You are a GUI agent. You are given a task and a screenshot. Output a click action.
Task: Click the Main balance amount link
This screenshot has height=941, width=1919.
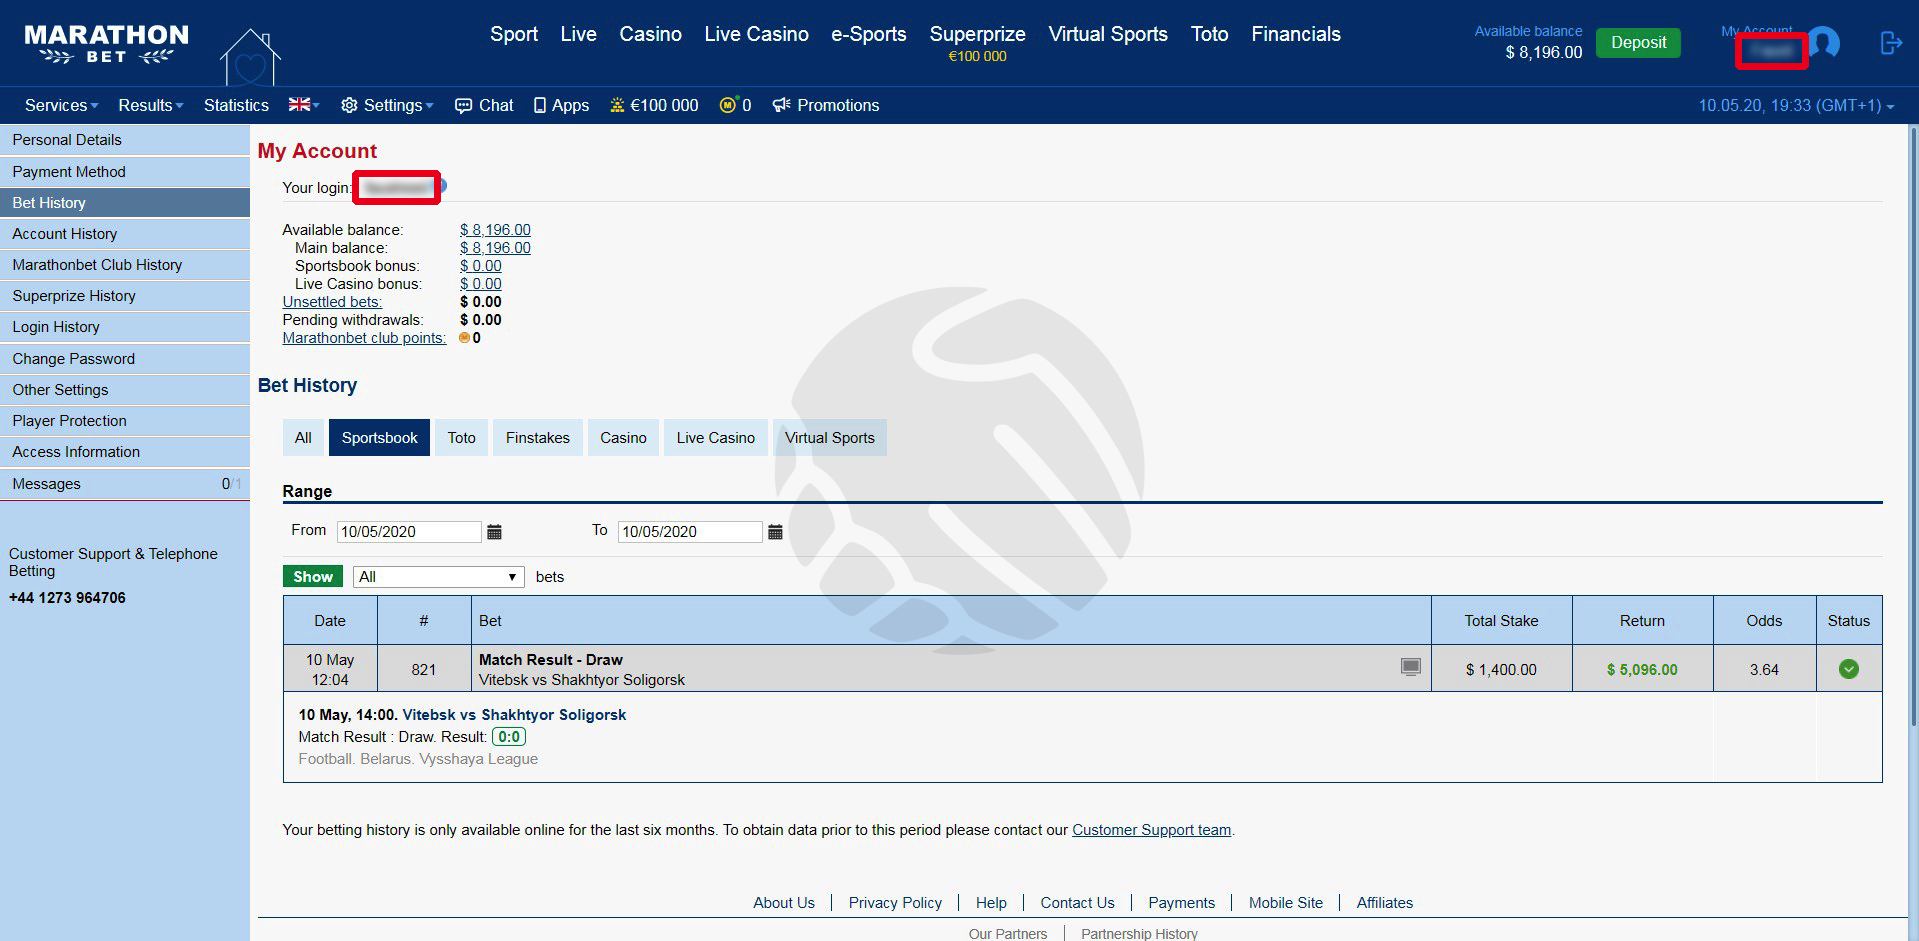click(495, 248)
